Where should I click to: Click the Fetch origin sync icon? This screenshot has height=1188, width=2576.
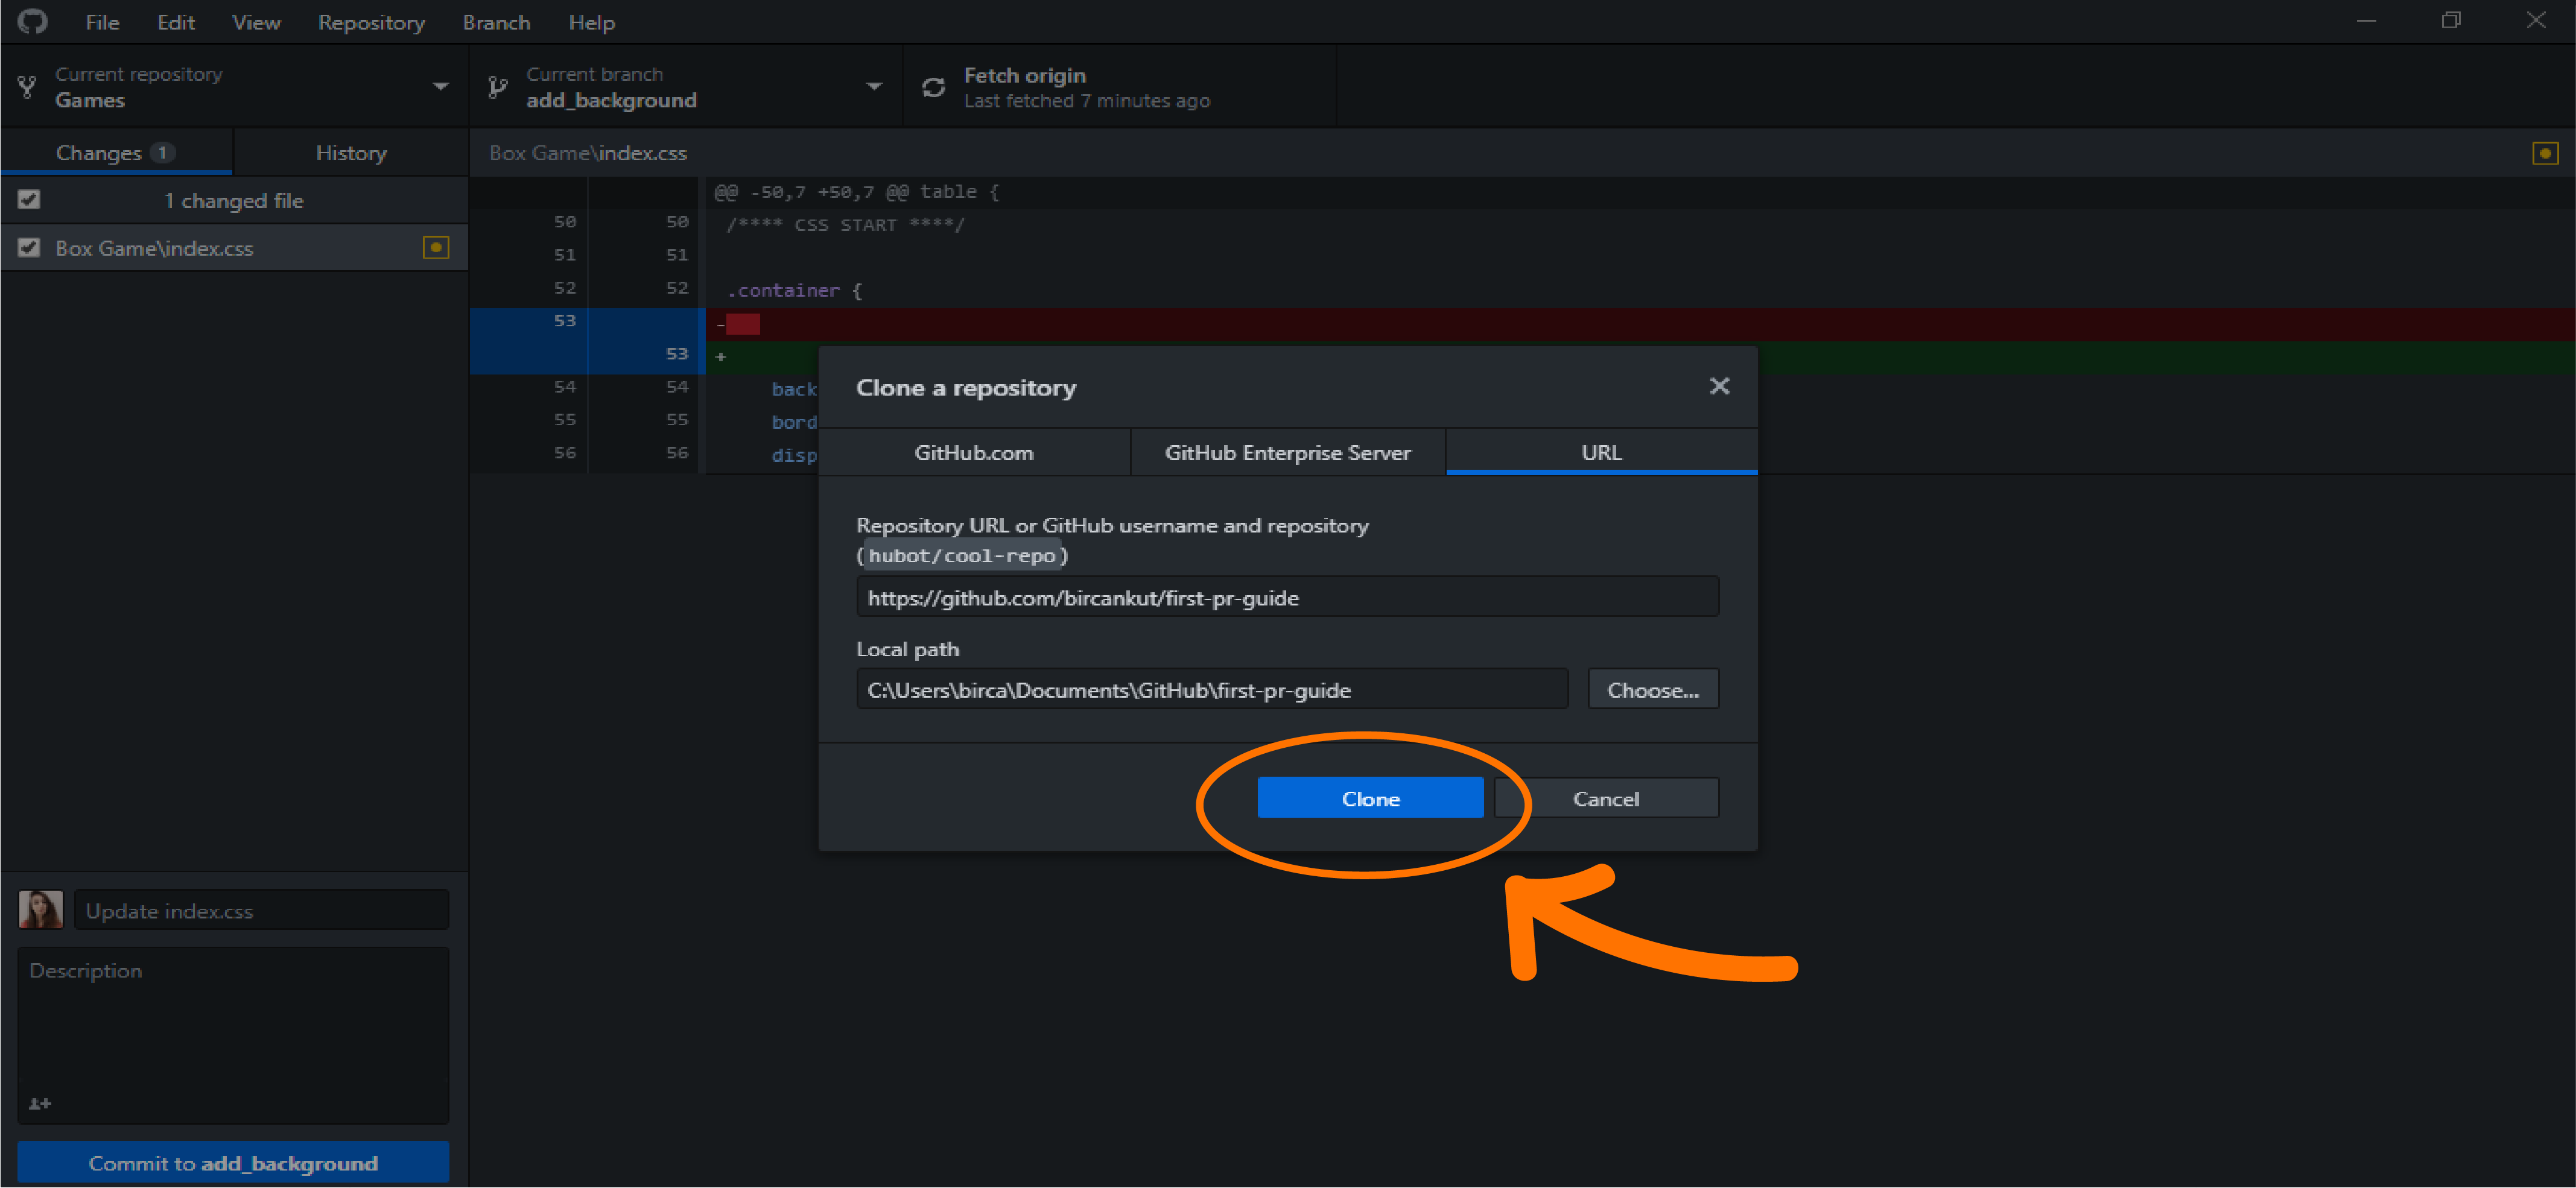tap(933, 88)
